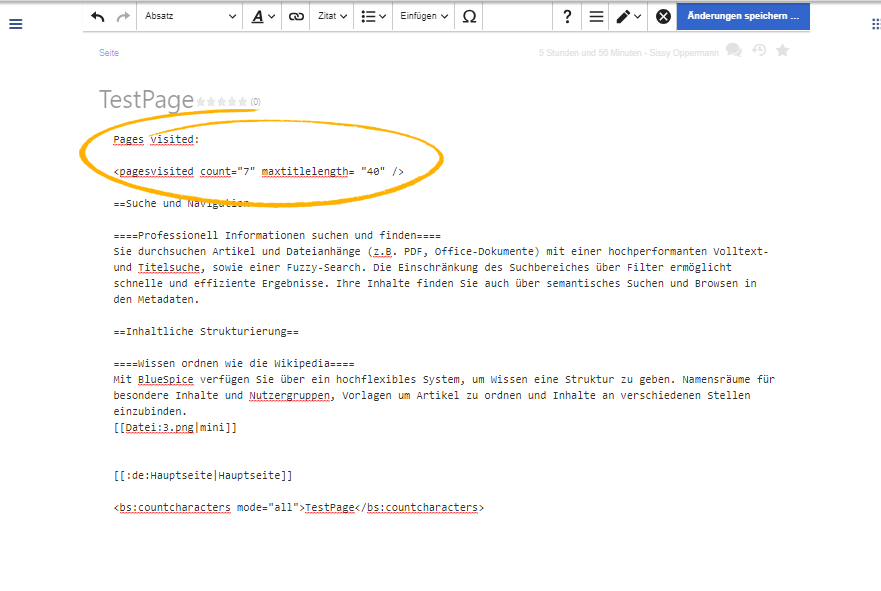Screen dimensions: 881x591
Task: Click the word Nutzergruppen in text
Action: pyautogui.click(x=289, y=395)
